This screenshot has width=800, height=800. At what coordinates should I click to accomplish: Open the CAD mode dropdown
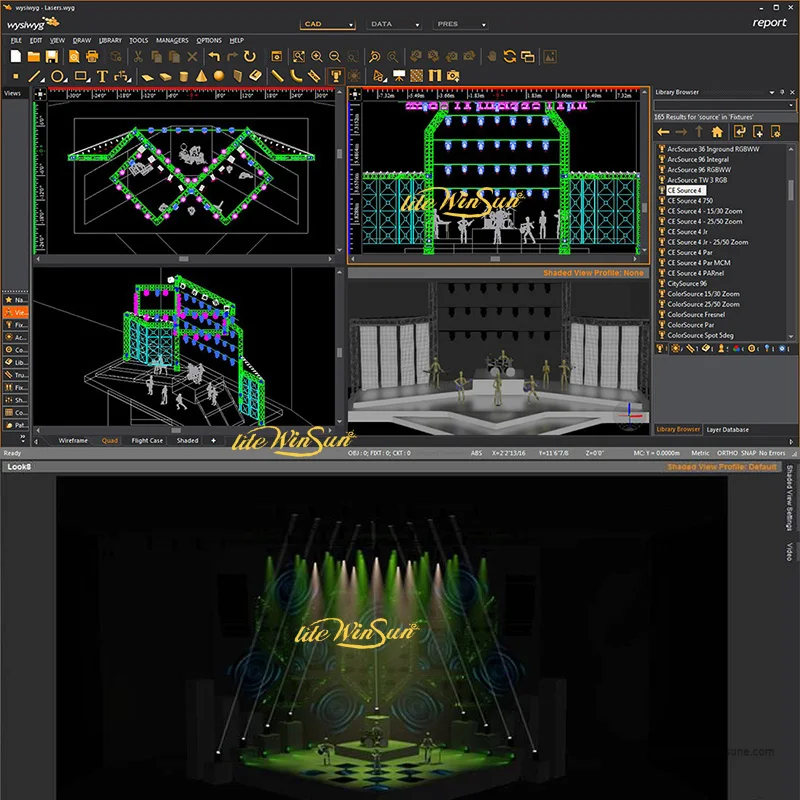click(x=328, y=23)
